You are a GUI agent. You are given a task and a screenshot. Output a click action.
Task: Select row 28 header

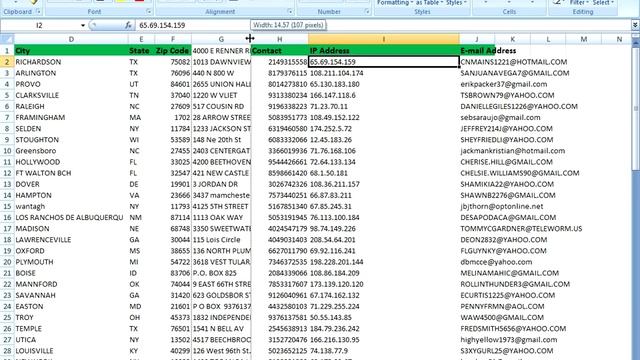[7, 351]
